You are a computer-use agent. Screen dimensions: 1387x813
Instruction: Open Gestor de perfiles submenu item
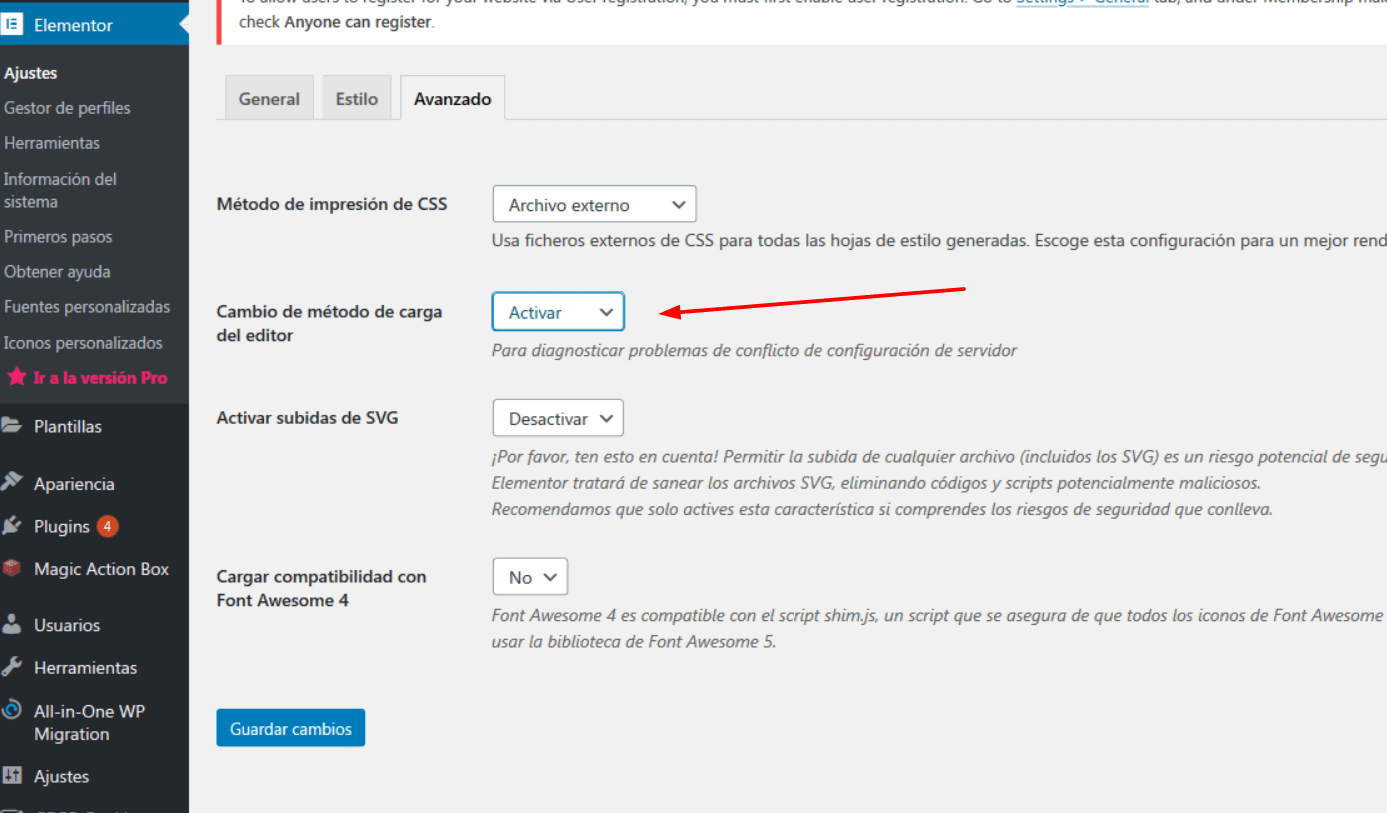(67, 108)
